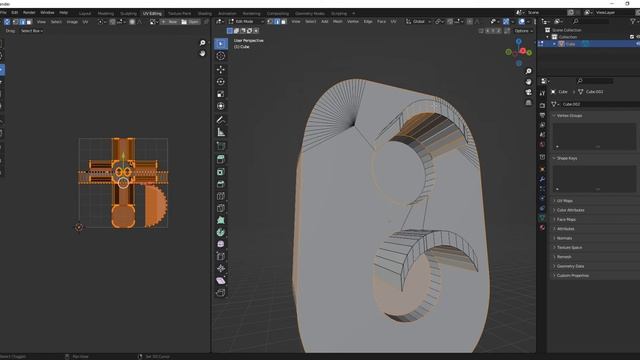The image size is (640, 360).
Task: Open the Modifiers wrench tab in Properties
Action: [x=542, y=179]
